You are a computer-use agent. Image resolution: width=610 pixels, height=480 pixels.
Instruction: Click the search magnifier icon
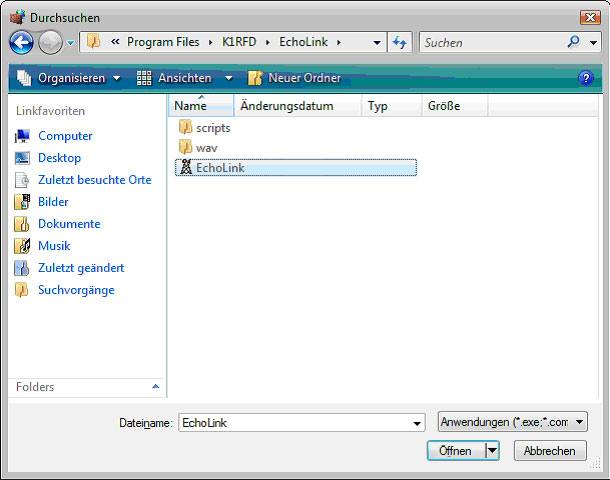(573, 42)
